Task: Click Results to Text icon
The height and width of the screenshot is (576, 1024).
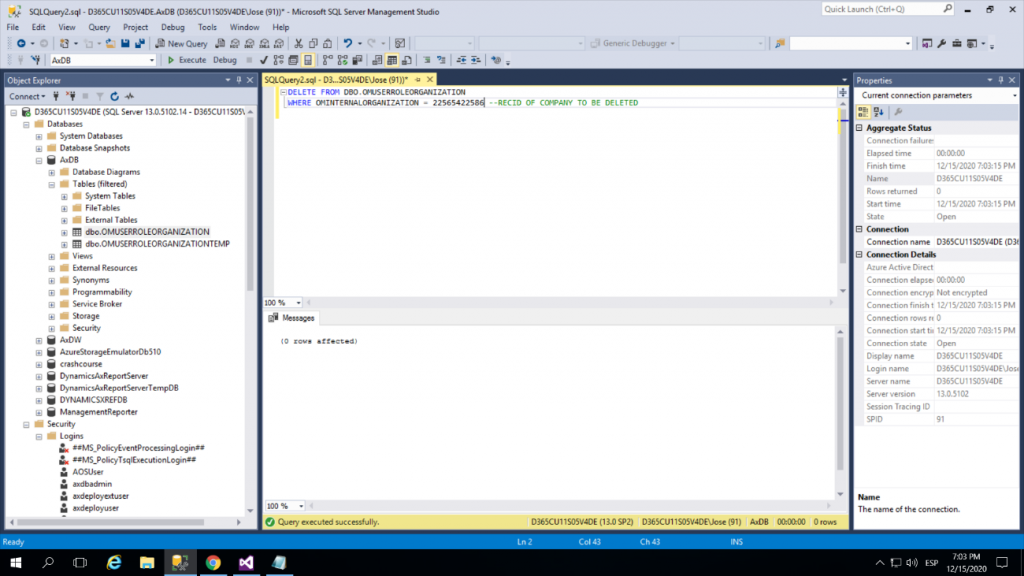Action: tap(377, 60)
